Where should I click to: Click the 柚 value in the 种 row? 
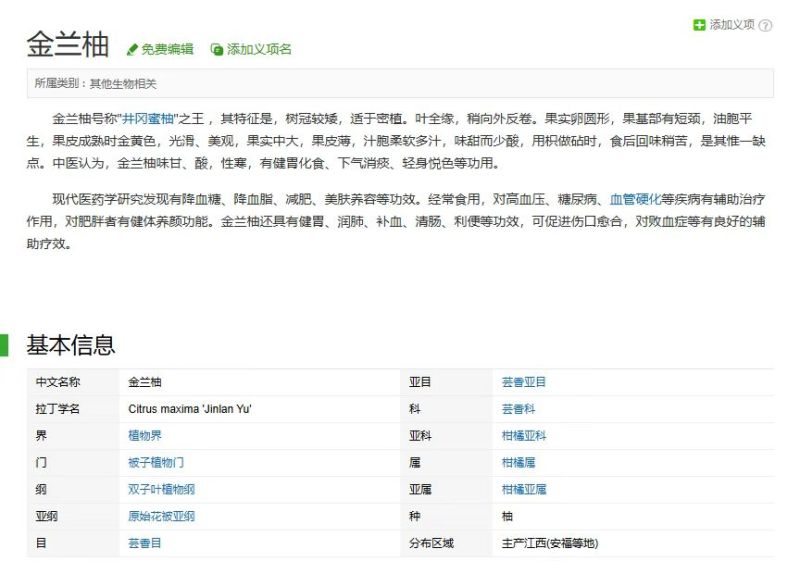pos(507,516)
